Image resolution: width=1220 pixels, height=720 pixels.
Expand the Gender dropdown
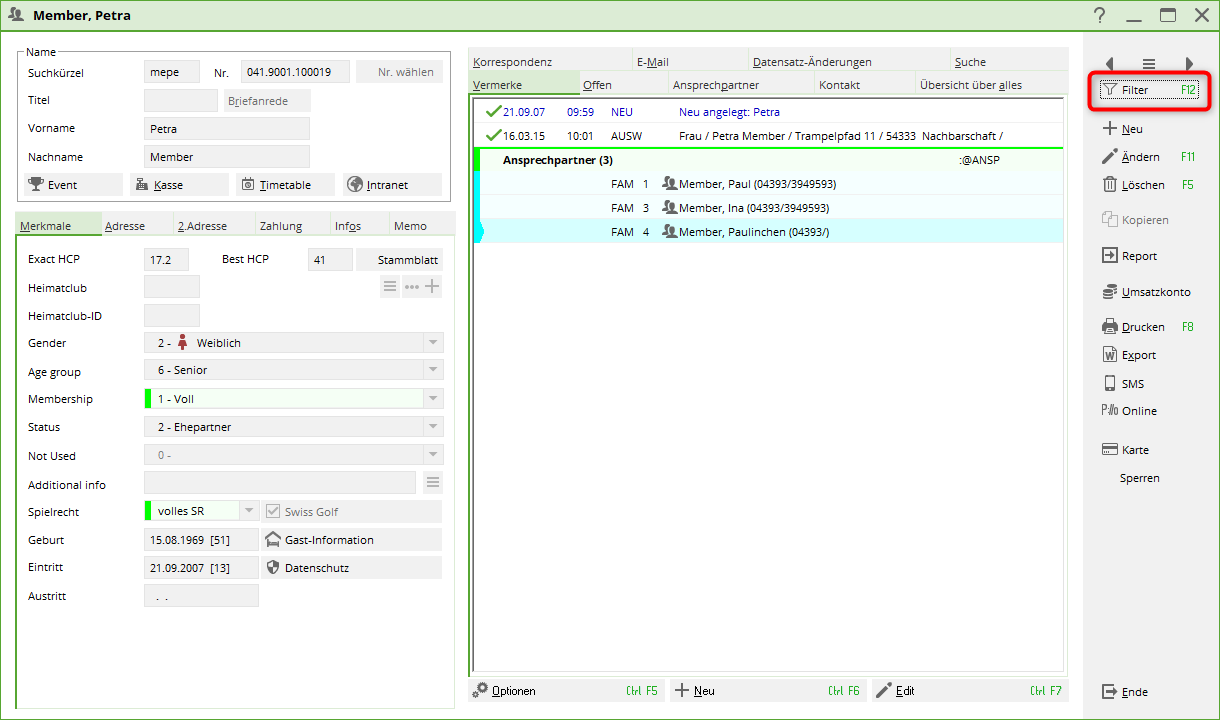pyautogui.click(x=432, y=343)
